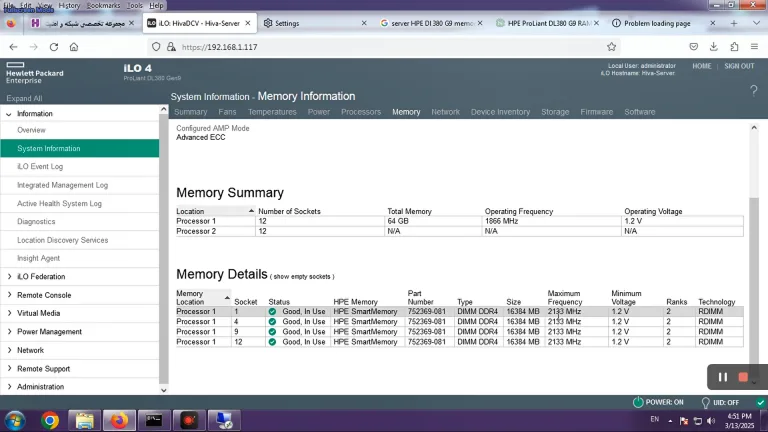Switch to the Processors tab

pyautogui.click(x=360, y=112)
